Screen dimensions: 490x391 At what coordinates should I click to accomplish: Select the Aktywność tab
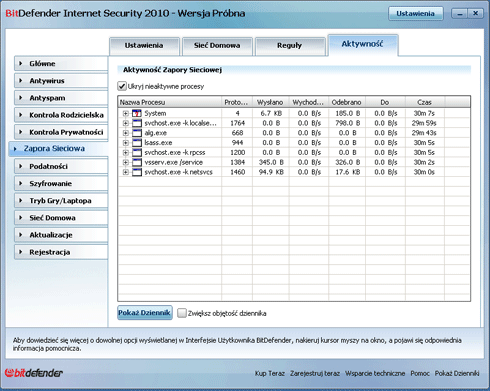coord(363,44)
